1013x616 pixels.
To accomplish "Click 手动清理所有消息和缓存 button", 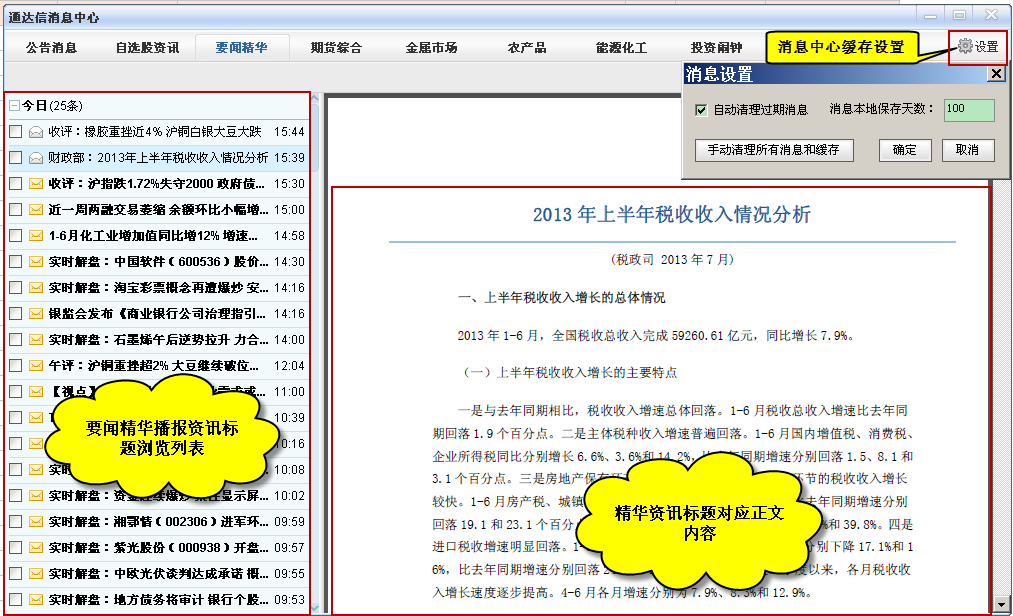I will (x=773, y=150).
